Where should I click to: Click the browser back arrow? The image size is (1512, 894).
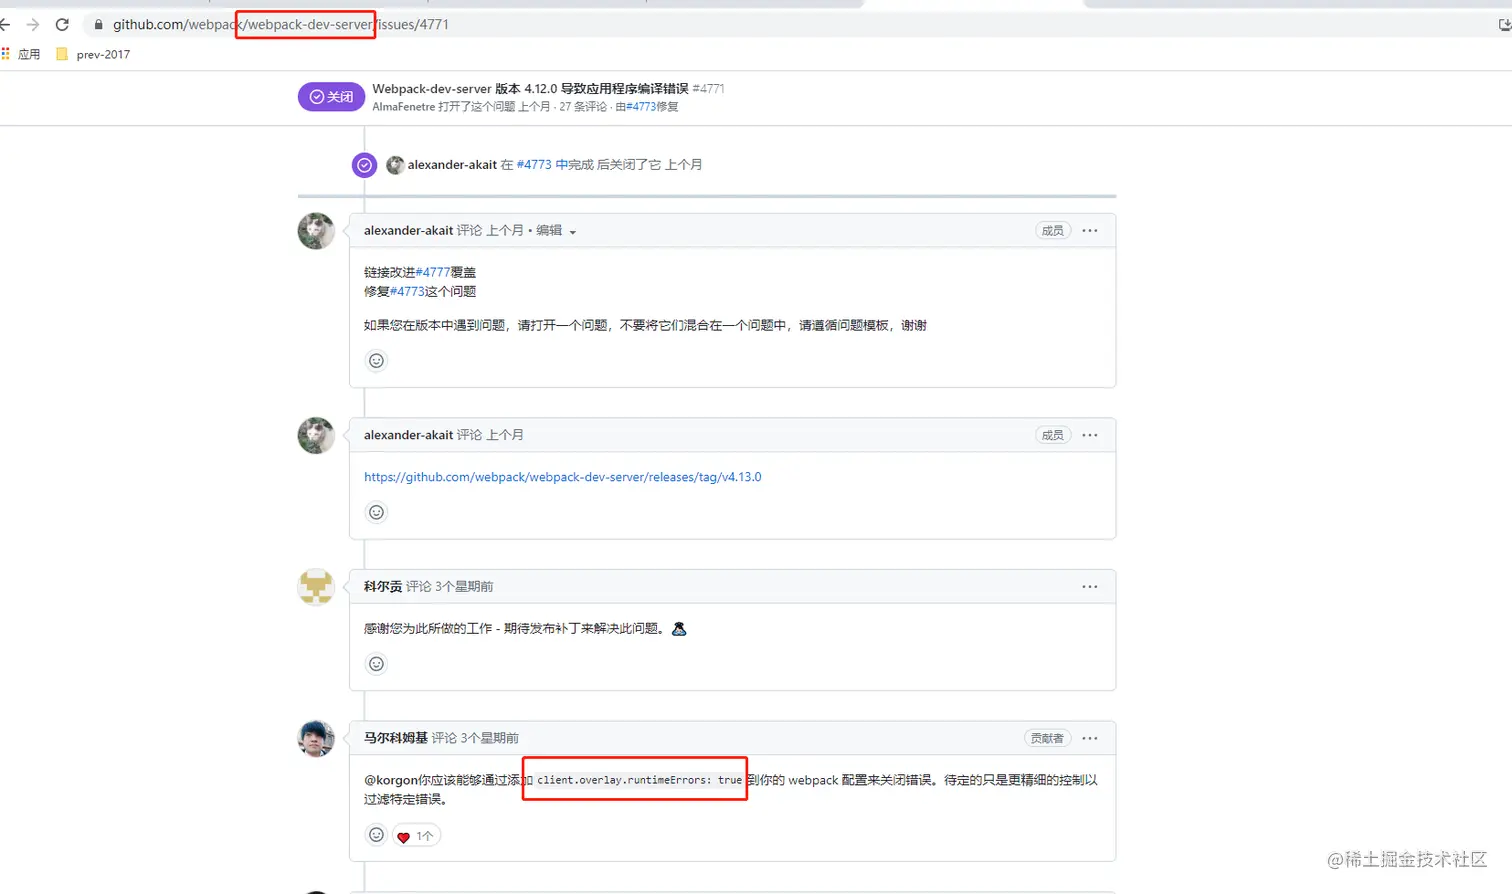pos(8,24)
